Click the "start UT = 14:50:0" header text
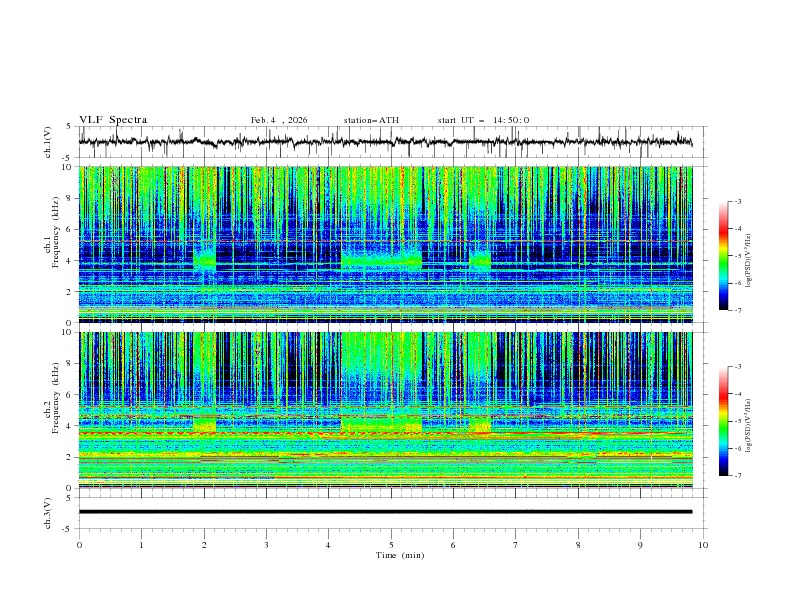This screenshot has height=612, width=792. click(483, 120)
